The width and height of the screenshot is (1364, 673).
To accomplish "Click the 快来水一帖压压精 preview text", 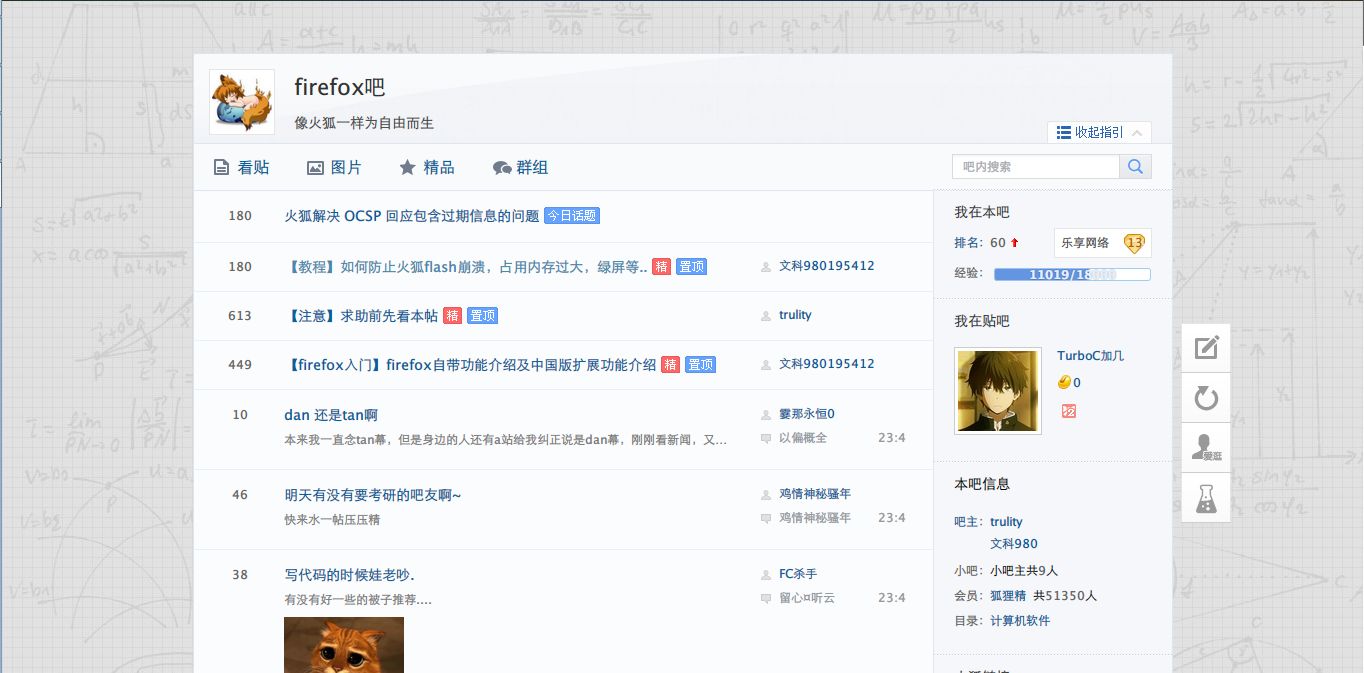I will pos(332,520).
